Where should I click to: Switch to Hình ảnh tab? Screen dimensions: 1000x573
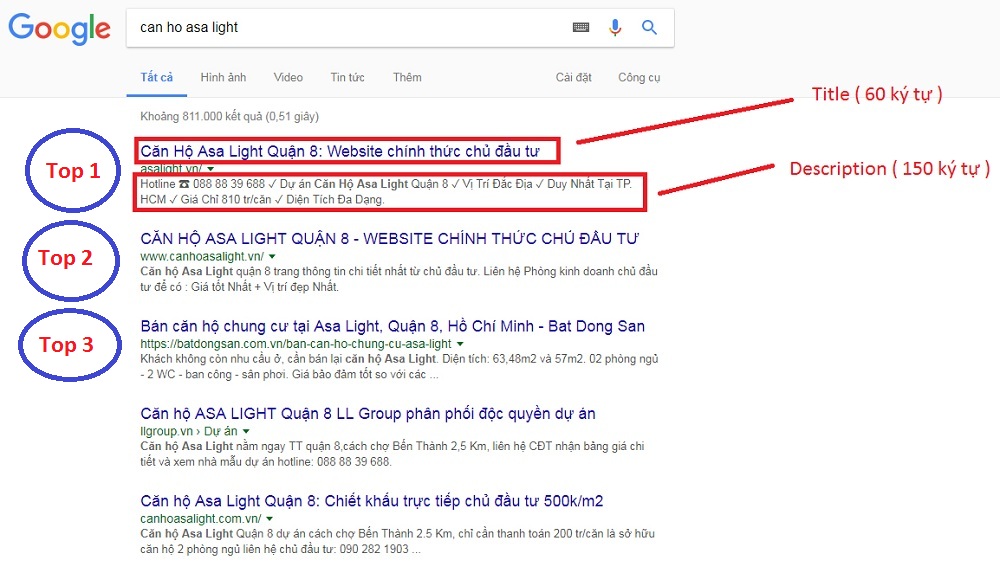(x=223, y=78)
